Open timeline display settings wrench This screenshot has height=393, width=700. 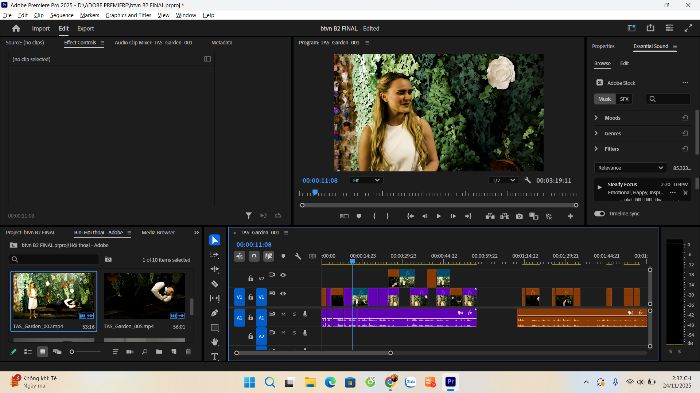click(x=298, y=256)
